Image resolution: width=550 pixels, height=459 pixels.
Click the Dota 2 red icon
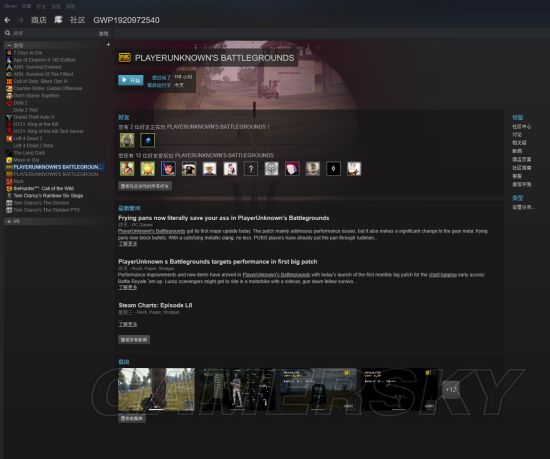tap(9, 103)
